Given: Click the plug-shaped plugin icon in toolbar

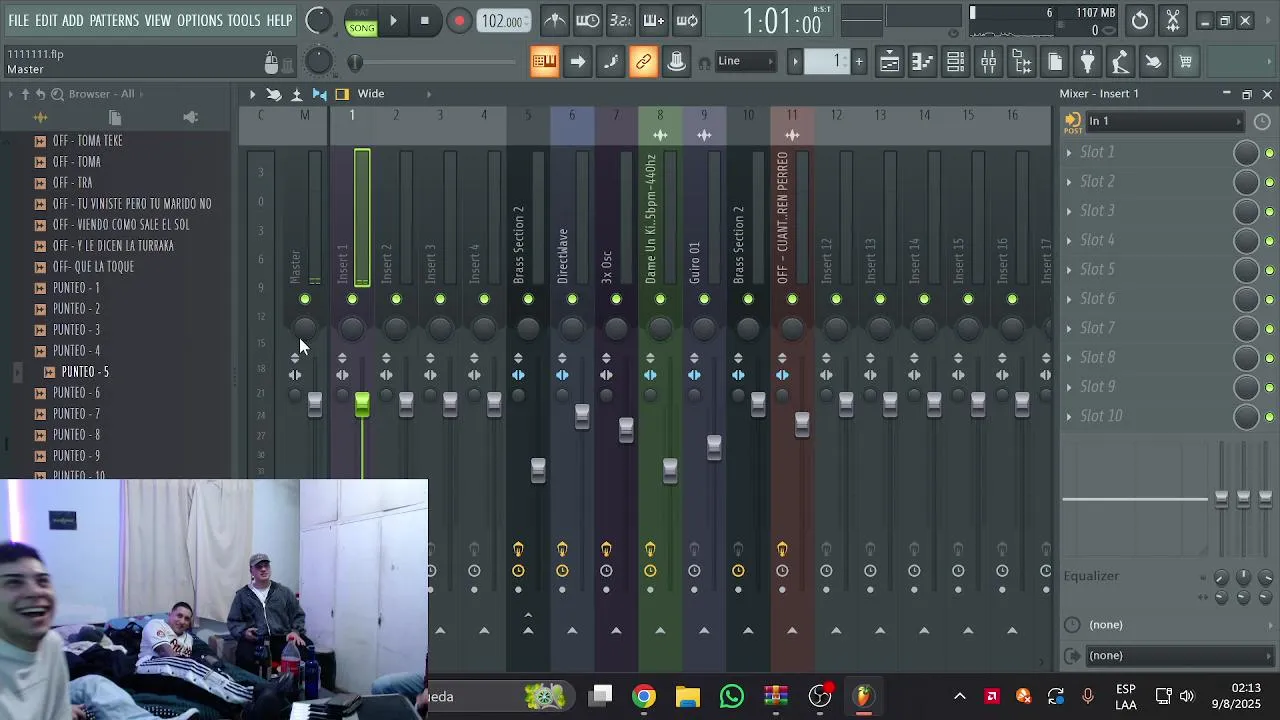Looking at the screenshot, I should coord(1087,62).
